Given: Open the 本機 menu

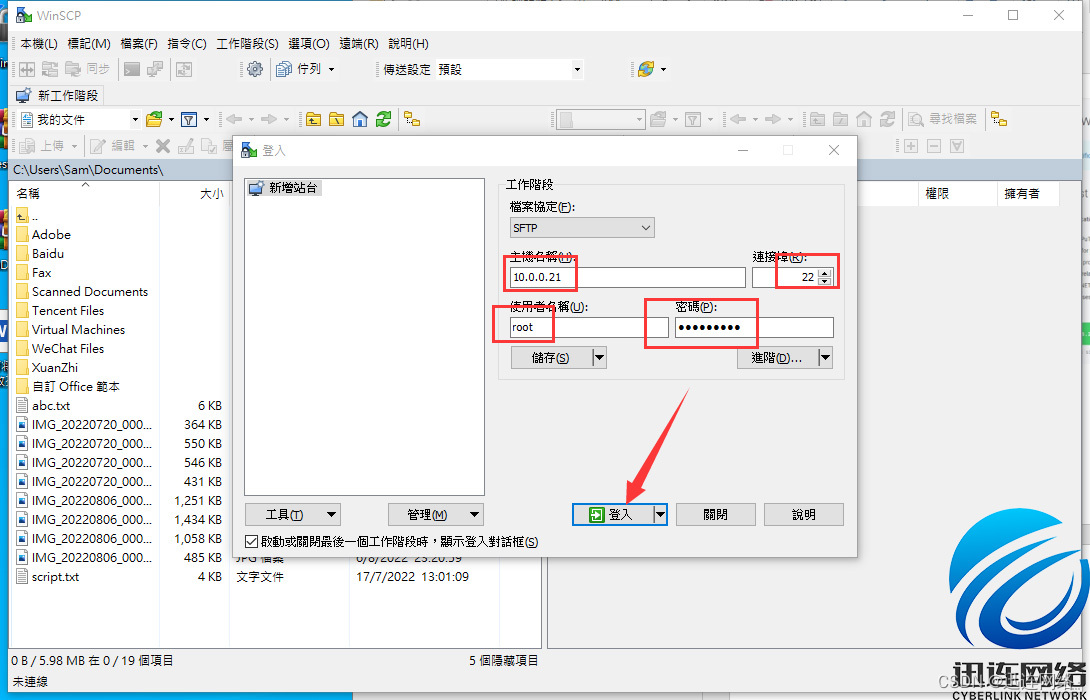Looking at the screenshot, I should (x=39, y=44).
